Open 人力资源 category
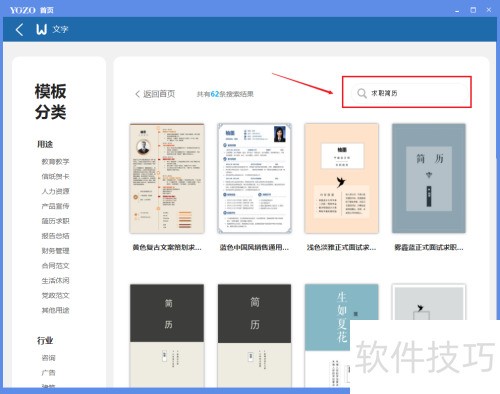 (55, 191)
